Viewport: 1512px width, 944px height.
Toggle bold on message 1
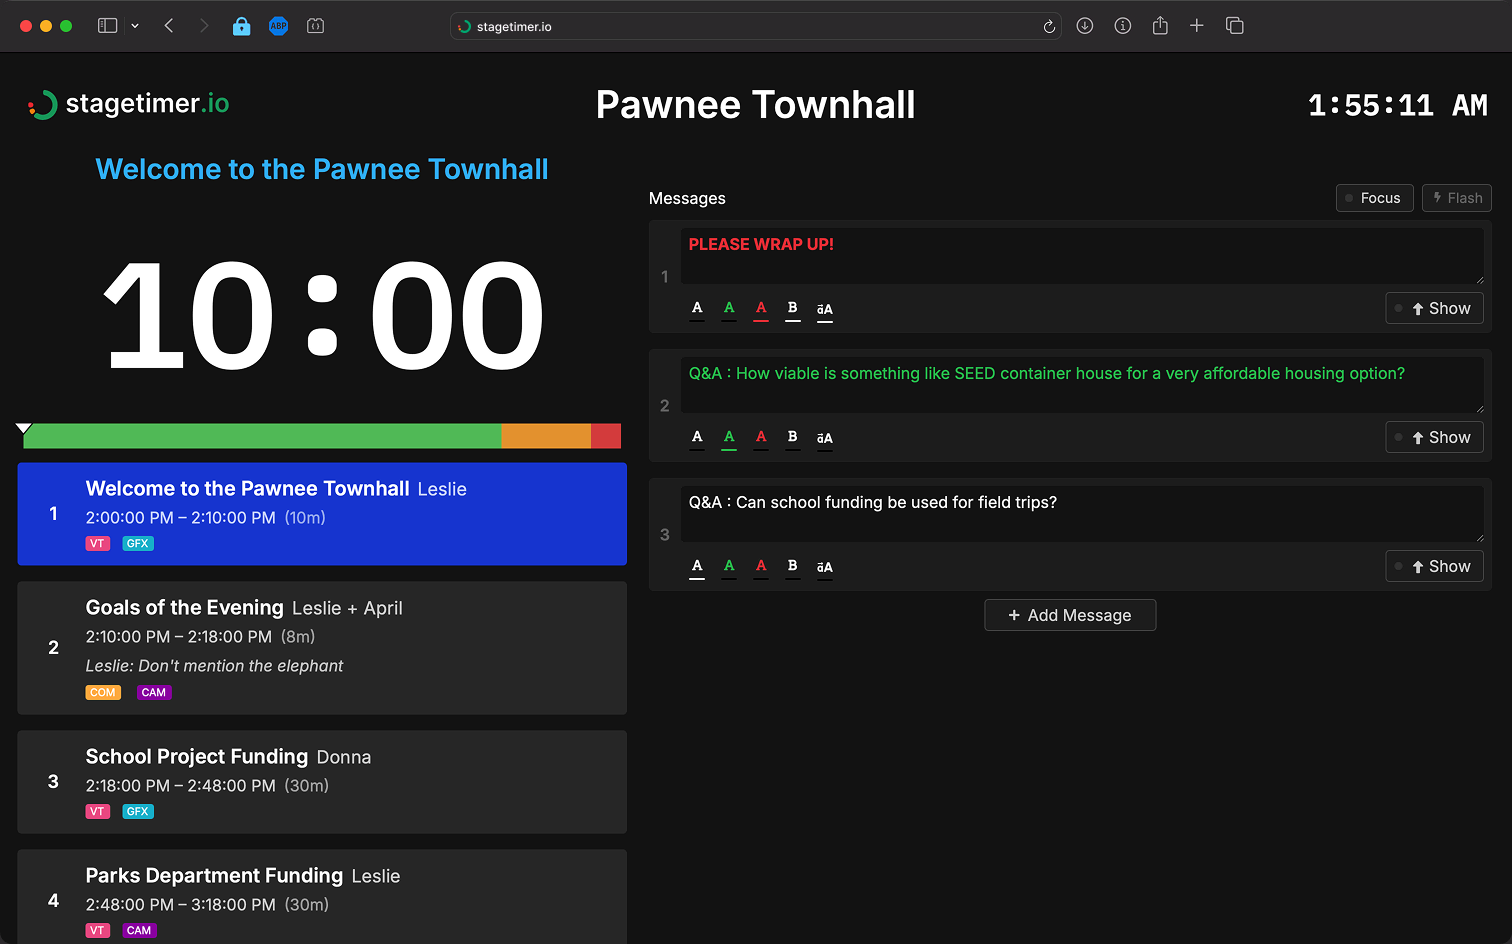click(x=792, y=308)
